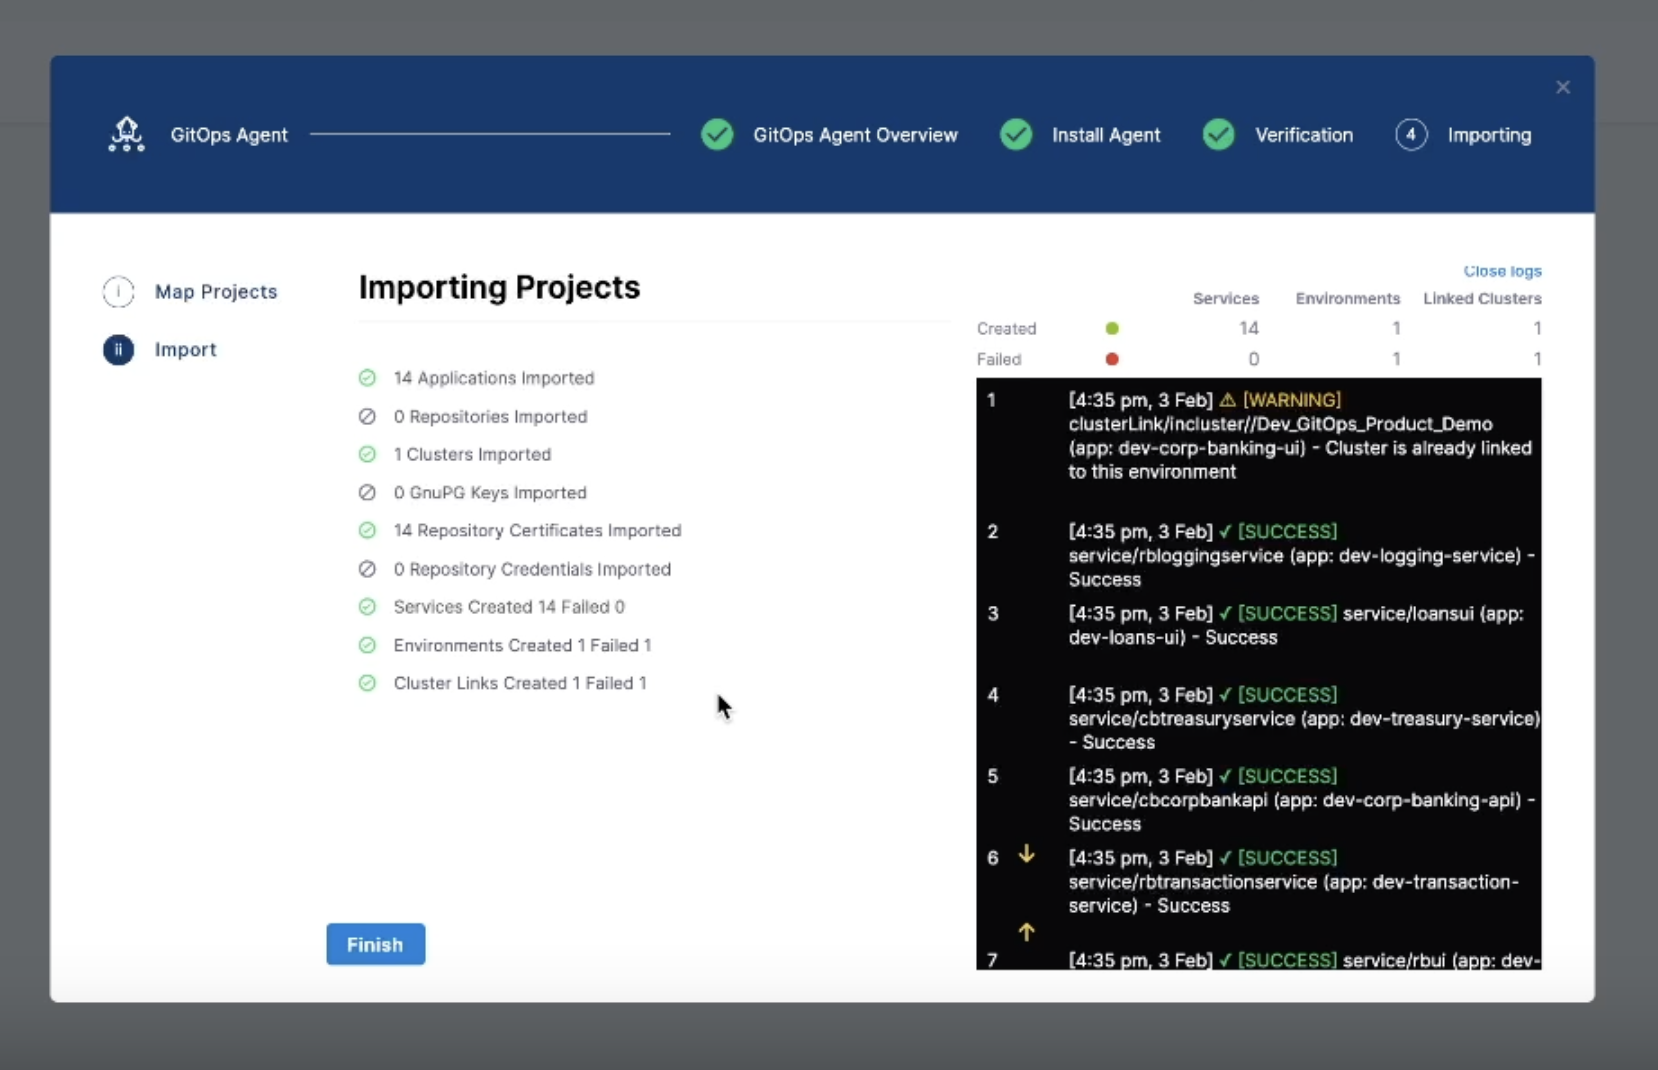Click the Importing step number 4 circle
The height and width of the screenshot is (1070, 1658).
[x=1411, y=134]
